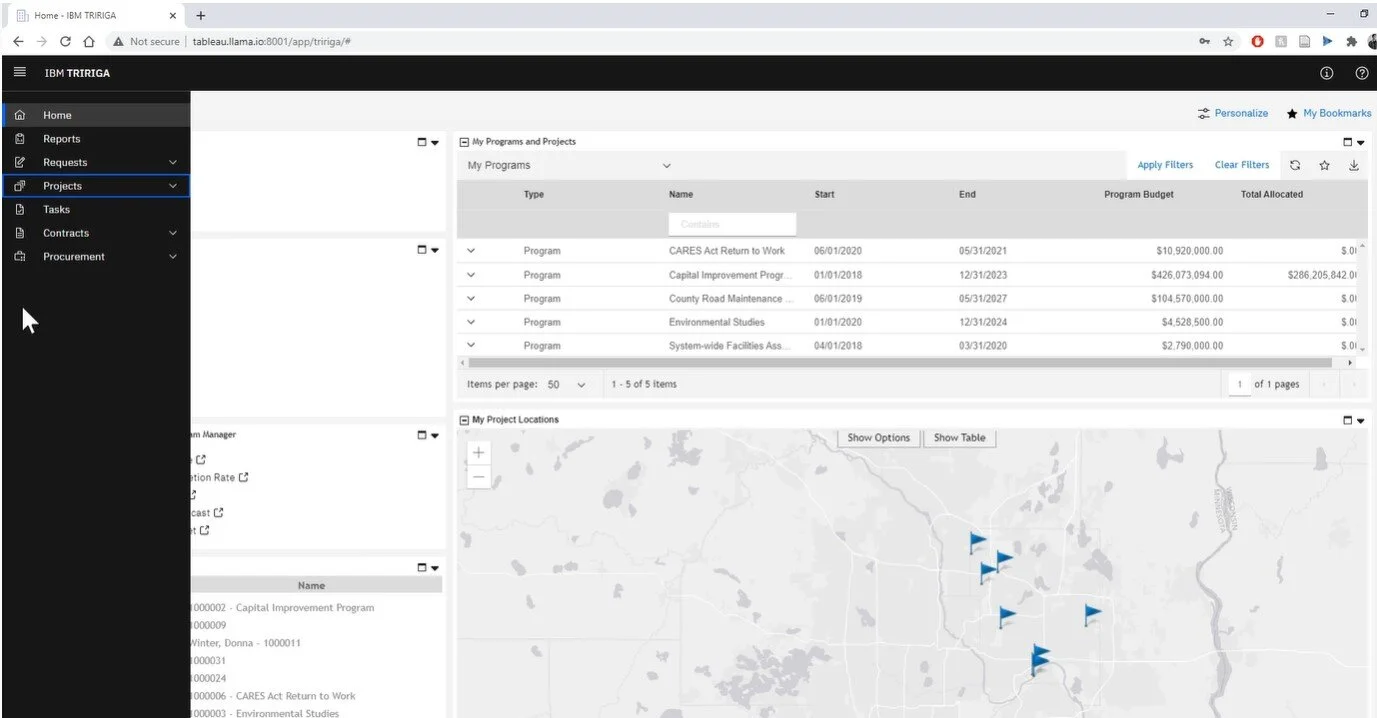The width and height of the screenshot is (1377, 718).
Task: Bookmark the report using the star icon
Action: click(1324, 164)
